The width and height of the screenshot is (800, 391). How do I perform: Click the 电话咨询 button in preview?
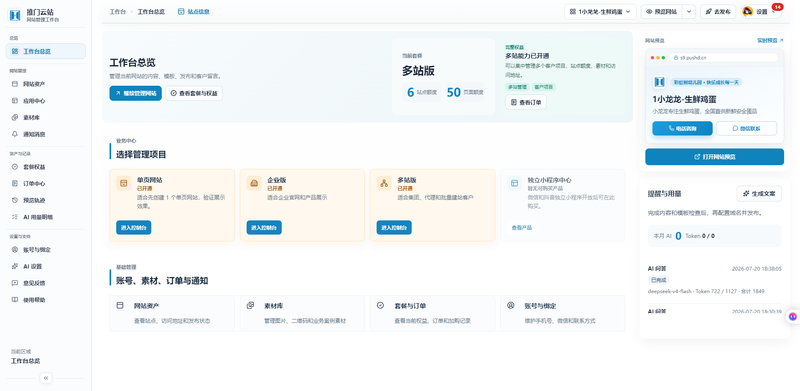[x=682, y=129]
